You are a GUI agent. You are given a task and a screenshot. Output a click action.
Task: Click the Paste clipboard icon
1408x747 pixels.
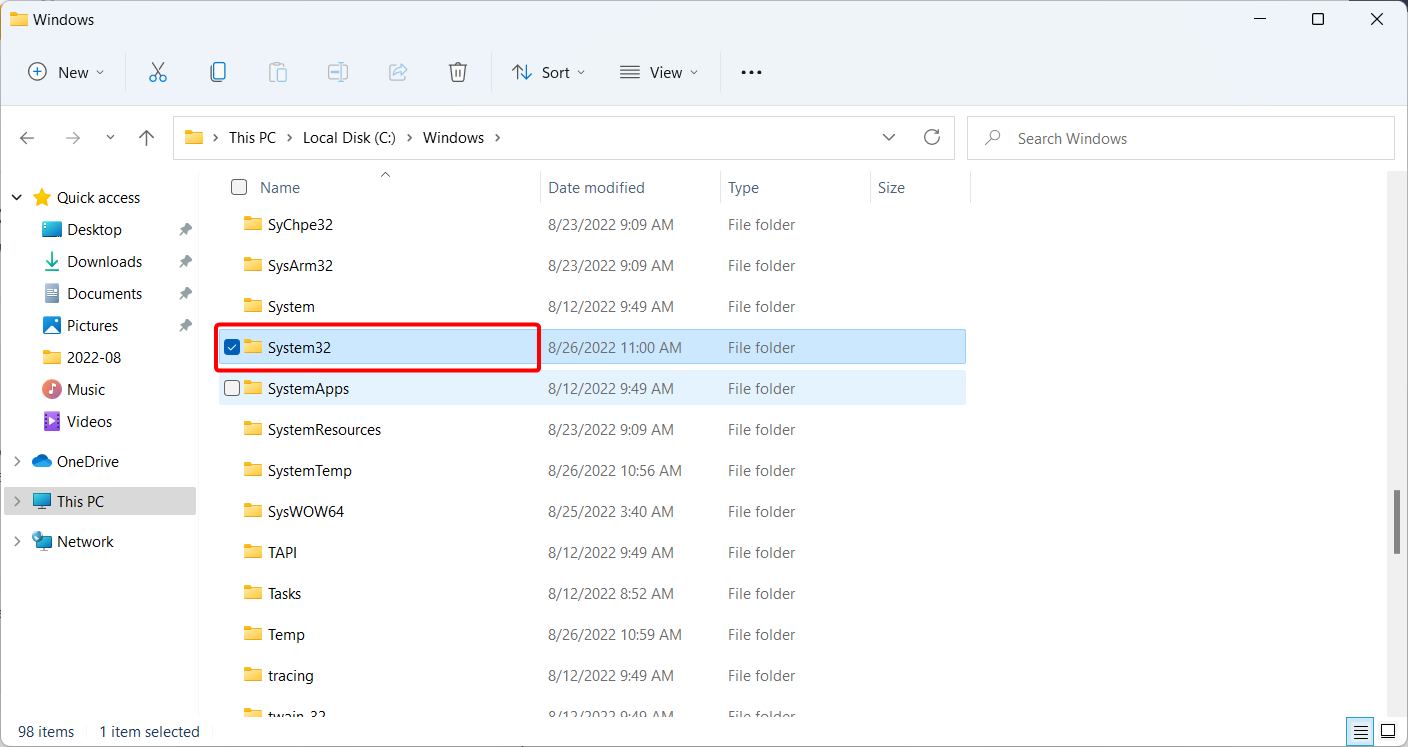point(278,72)
